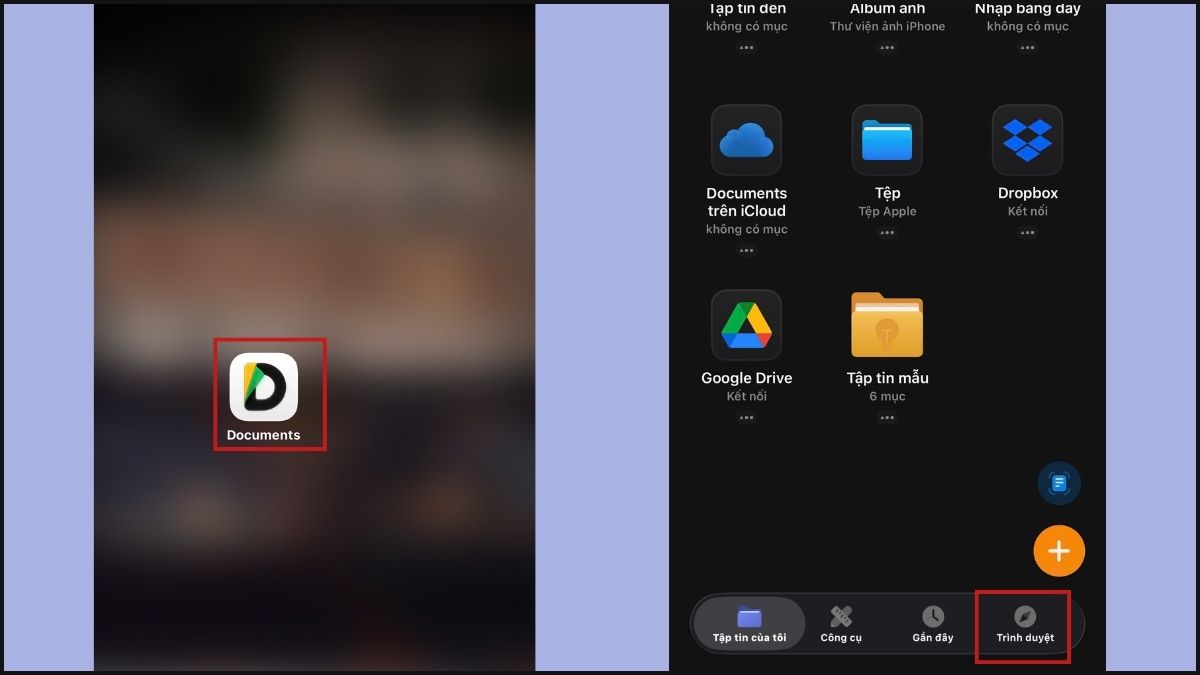This screenshot has height=675, width=1200.
Task: Tap "không có mục" under Documents trên iCloud
Action: (746, 230)
